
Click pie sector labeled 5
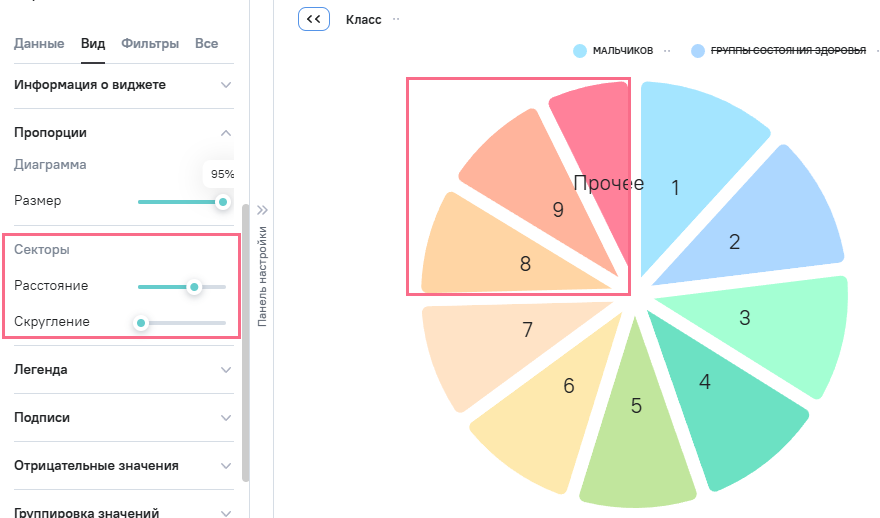(636, 420)
